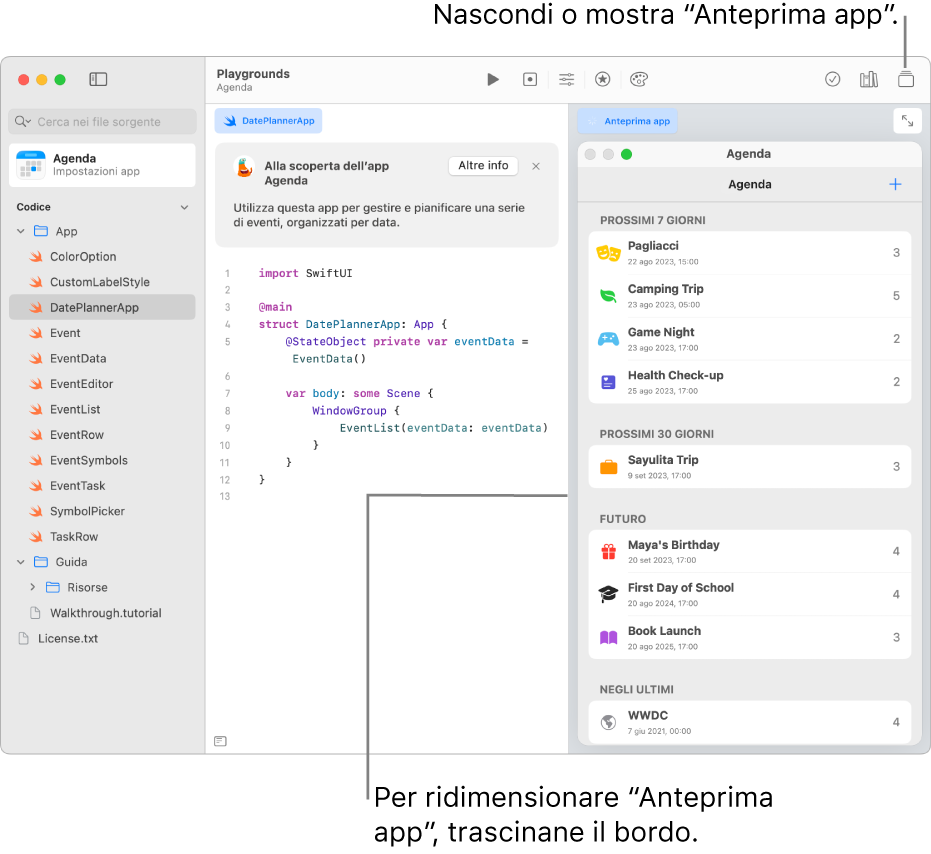Select the DatePlannerApp editor tab
This screenshot has height=854, width=931.
268,121
